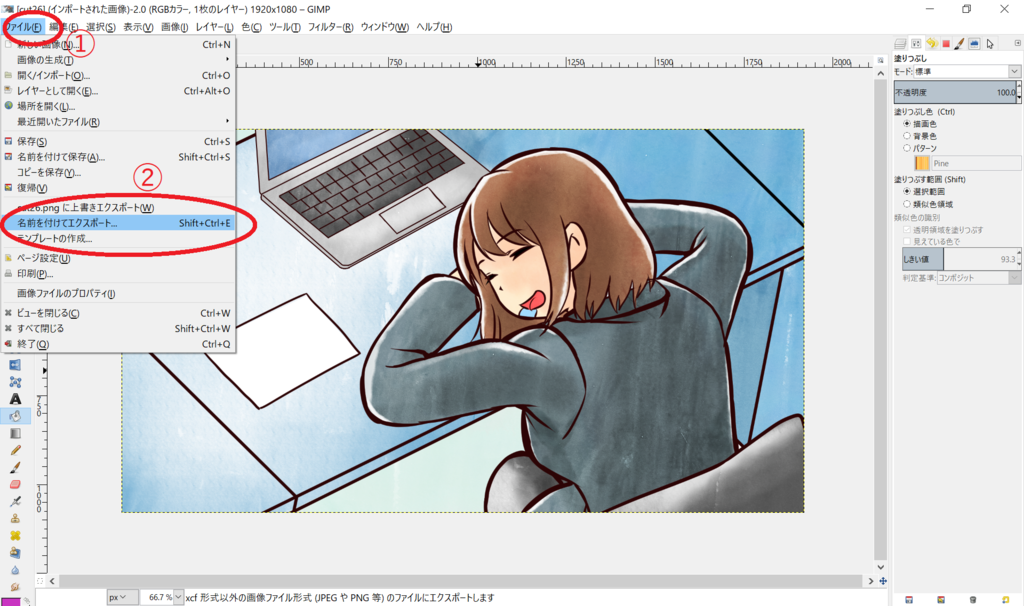The width and height of the screenshot is (1024, 606).
Task: Click the delete tool preset trash icon
Action: (x=973, y=599)
